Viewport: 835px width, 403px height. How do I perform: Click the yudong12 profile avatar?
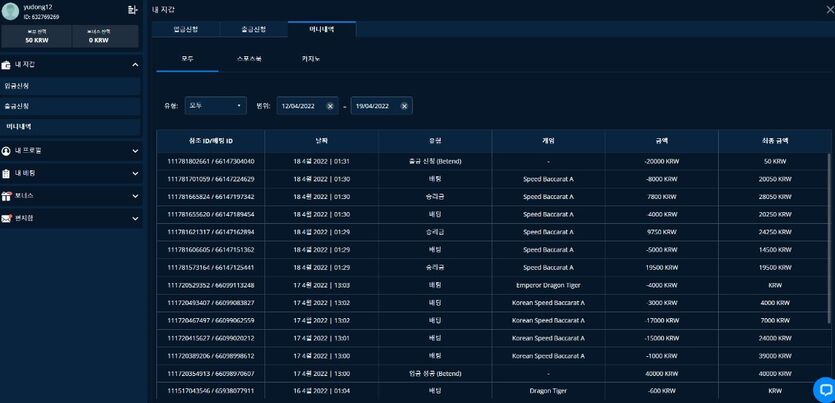click(11, 11)
